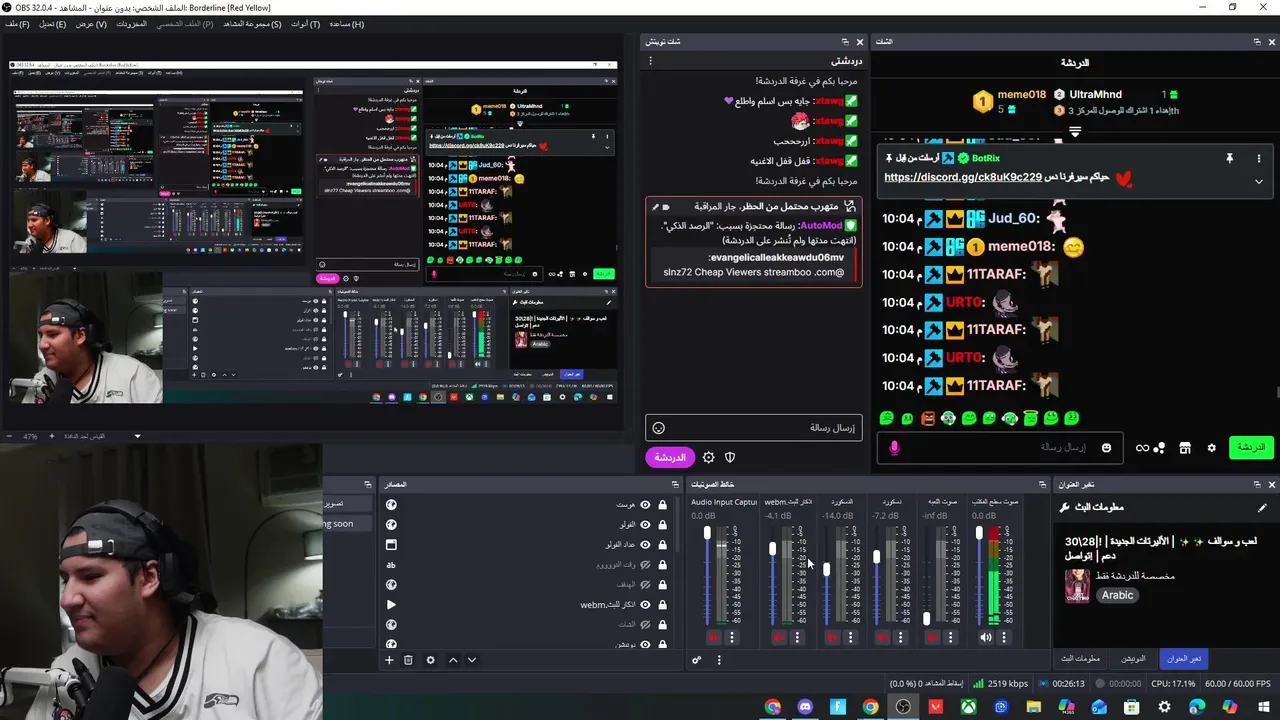Unlock the الفولو source lock icon
The height and width of the screenshot is (720, 1280).
point(662,525)
